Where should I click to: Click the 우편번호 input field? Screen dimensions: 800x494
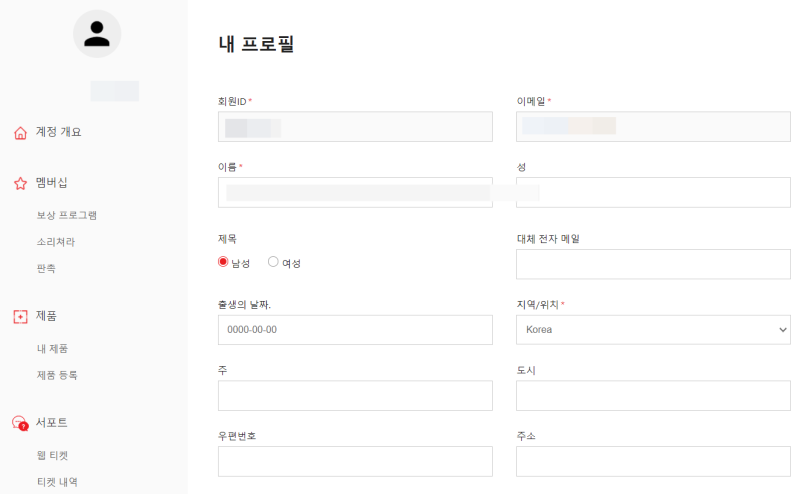pyautogui.click(x=355, y=461)
